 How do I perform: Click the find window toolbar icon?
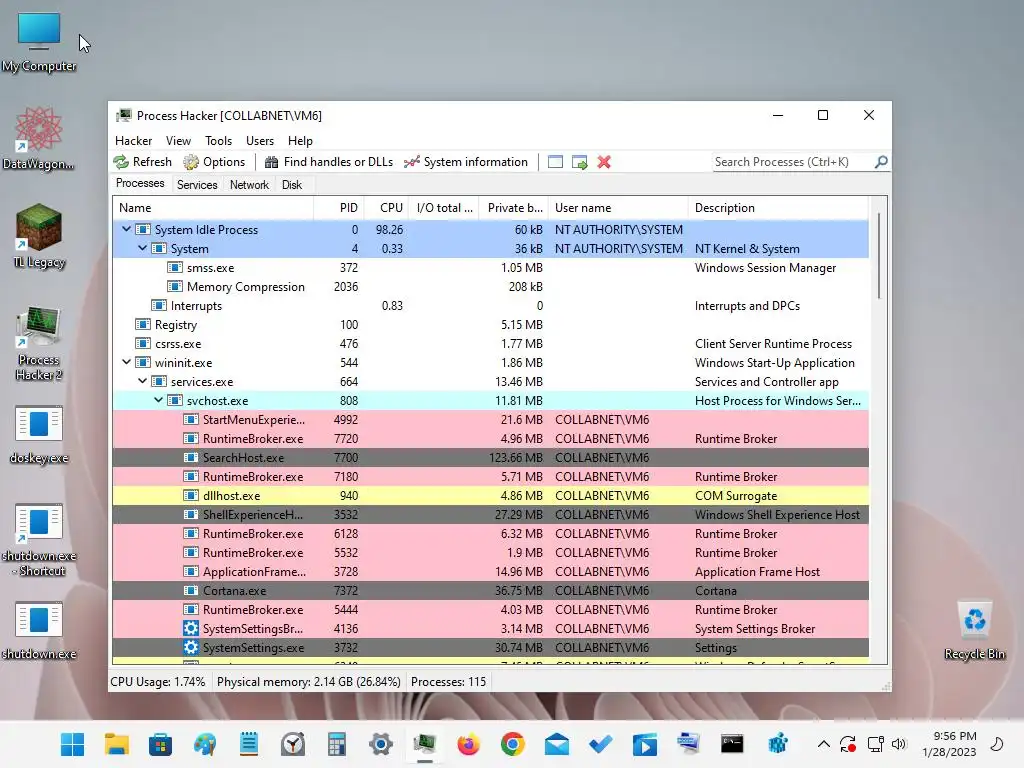pos(555,162)
